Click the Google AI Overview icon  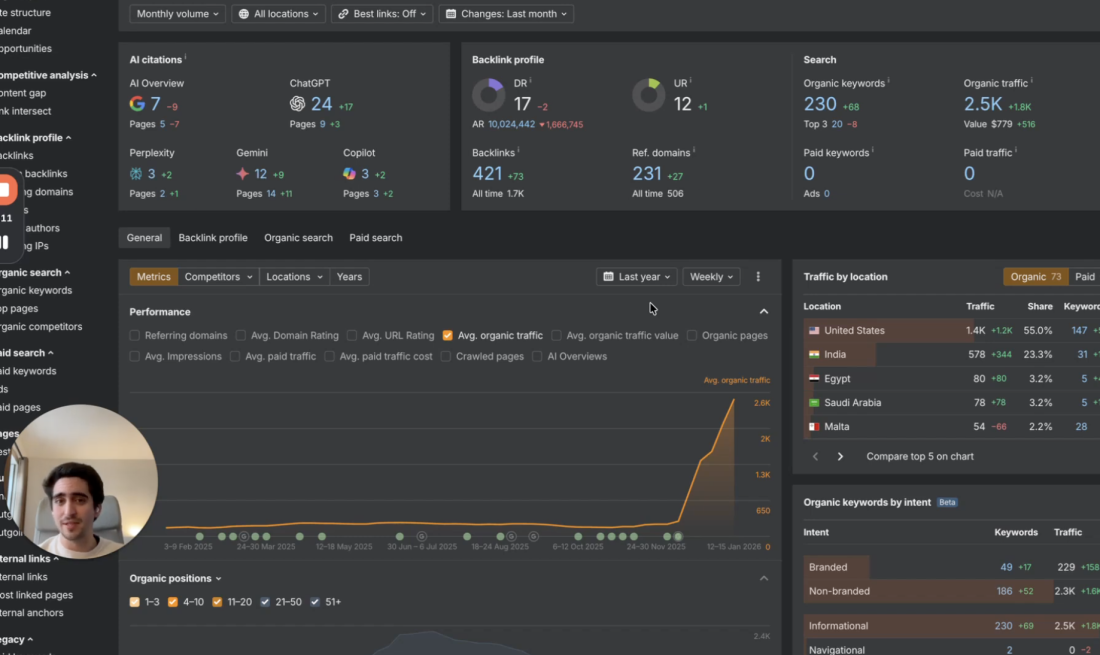pos(137,104)
